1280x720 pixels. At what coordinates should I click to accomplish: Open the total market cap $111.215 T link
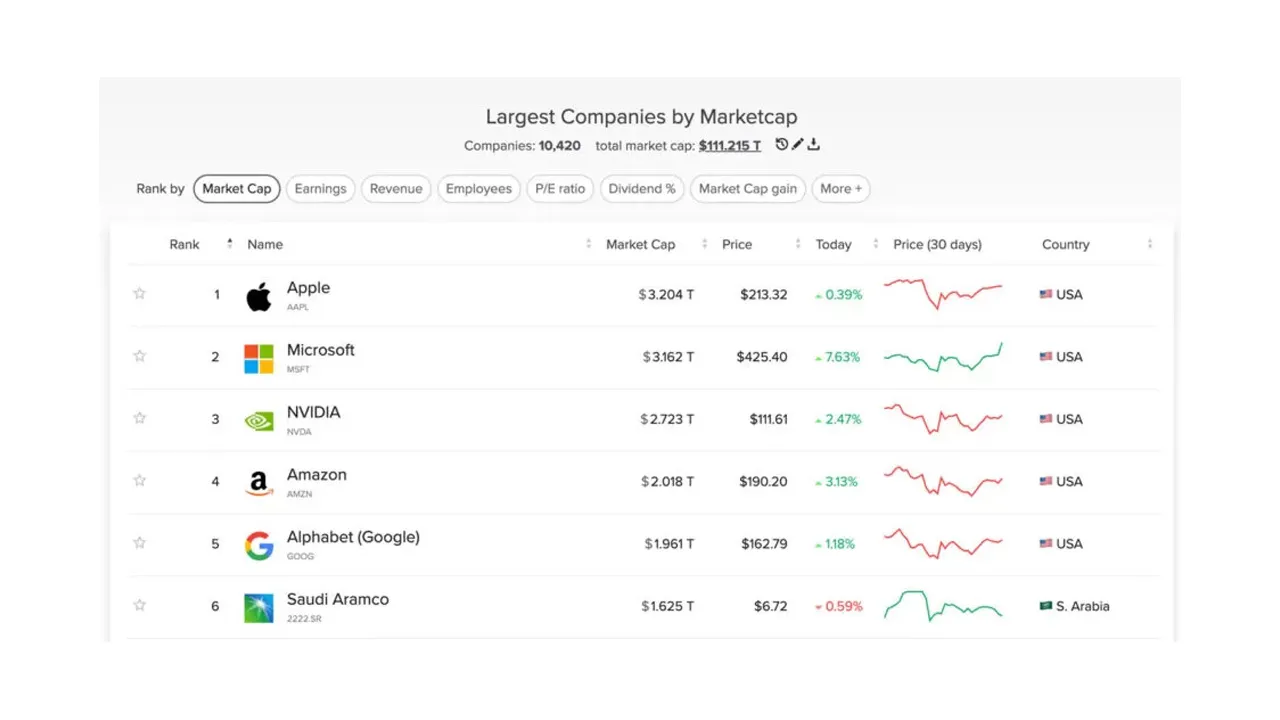pyautogui.click(x=730, y=146)
